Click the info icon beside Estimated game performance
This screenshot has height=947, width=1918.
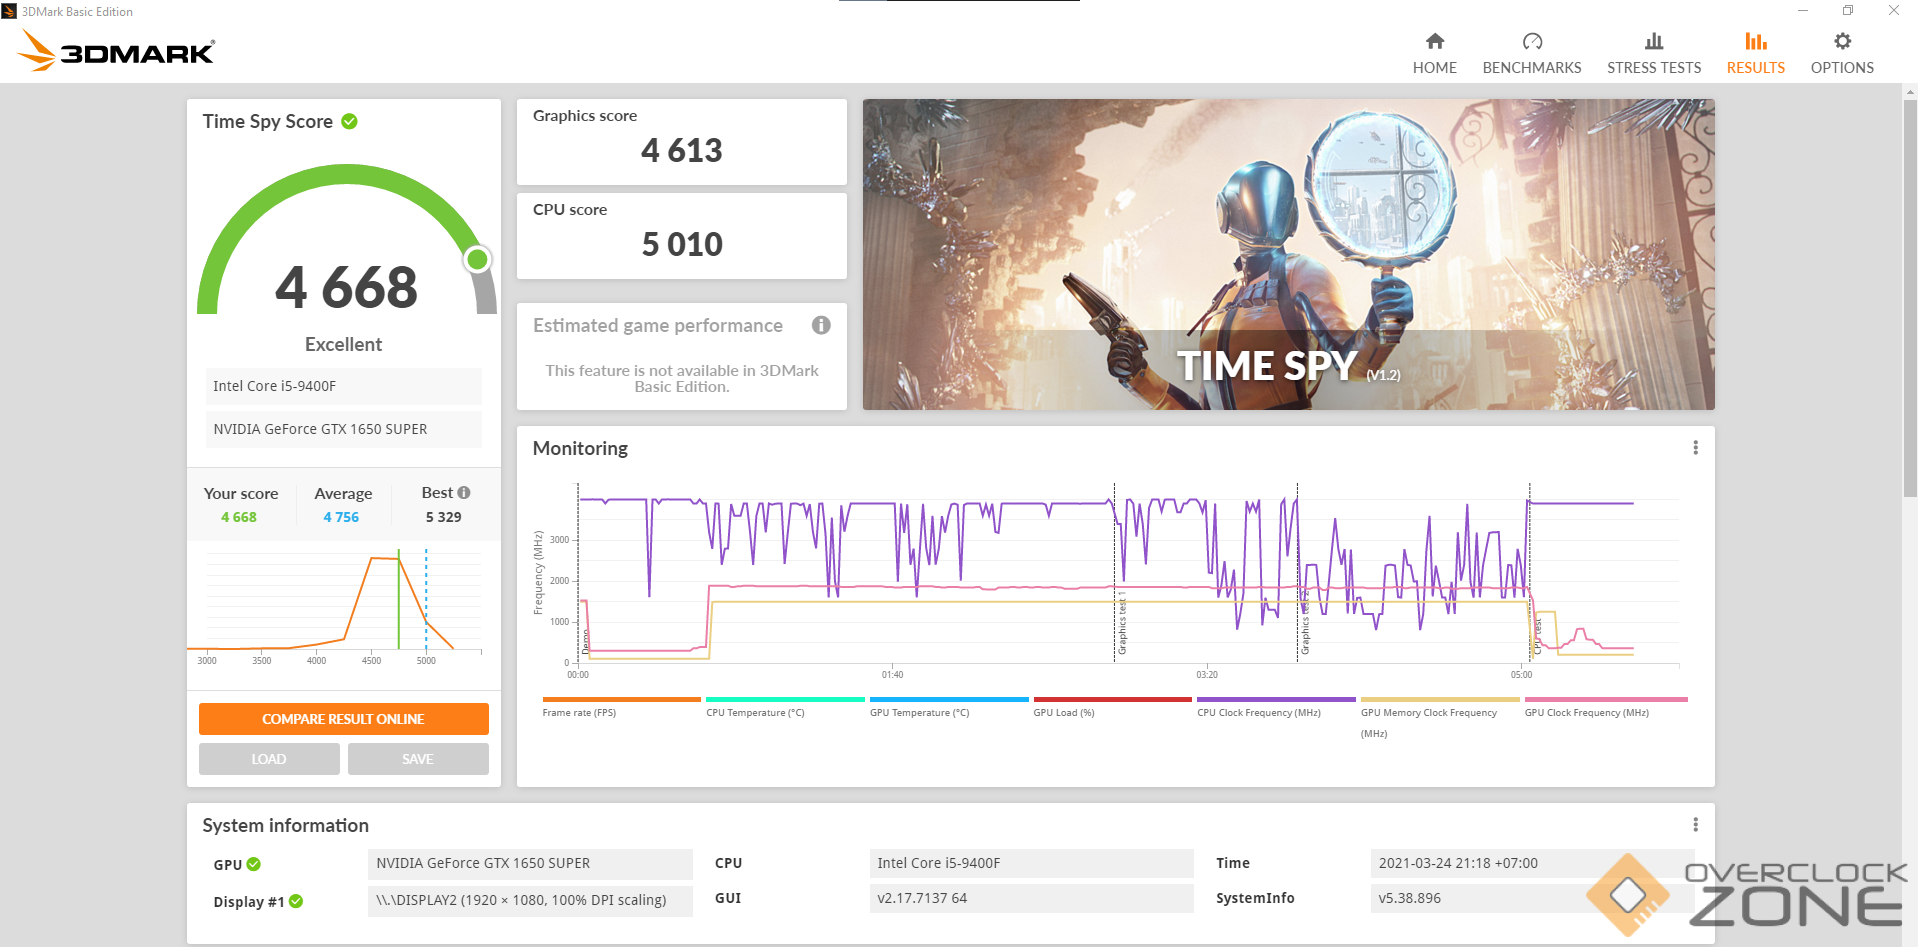821,325
